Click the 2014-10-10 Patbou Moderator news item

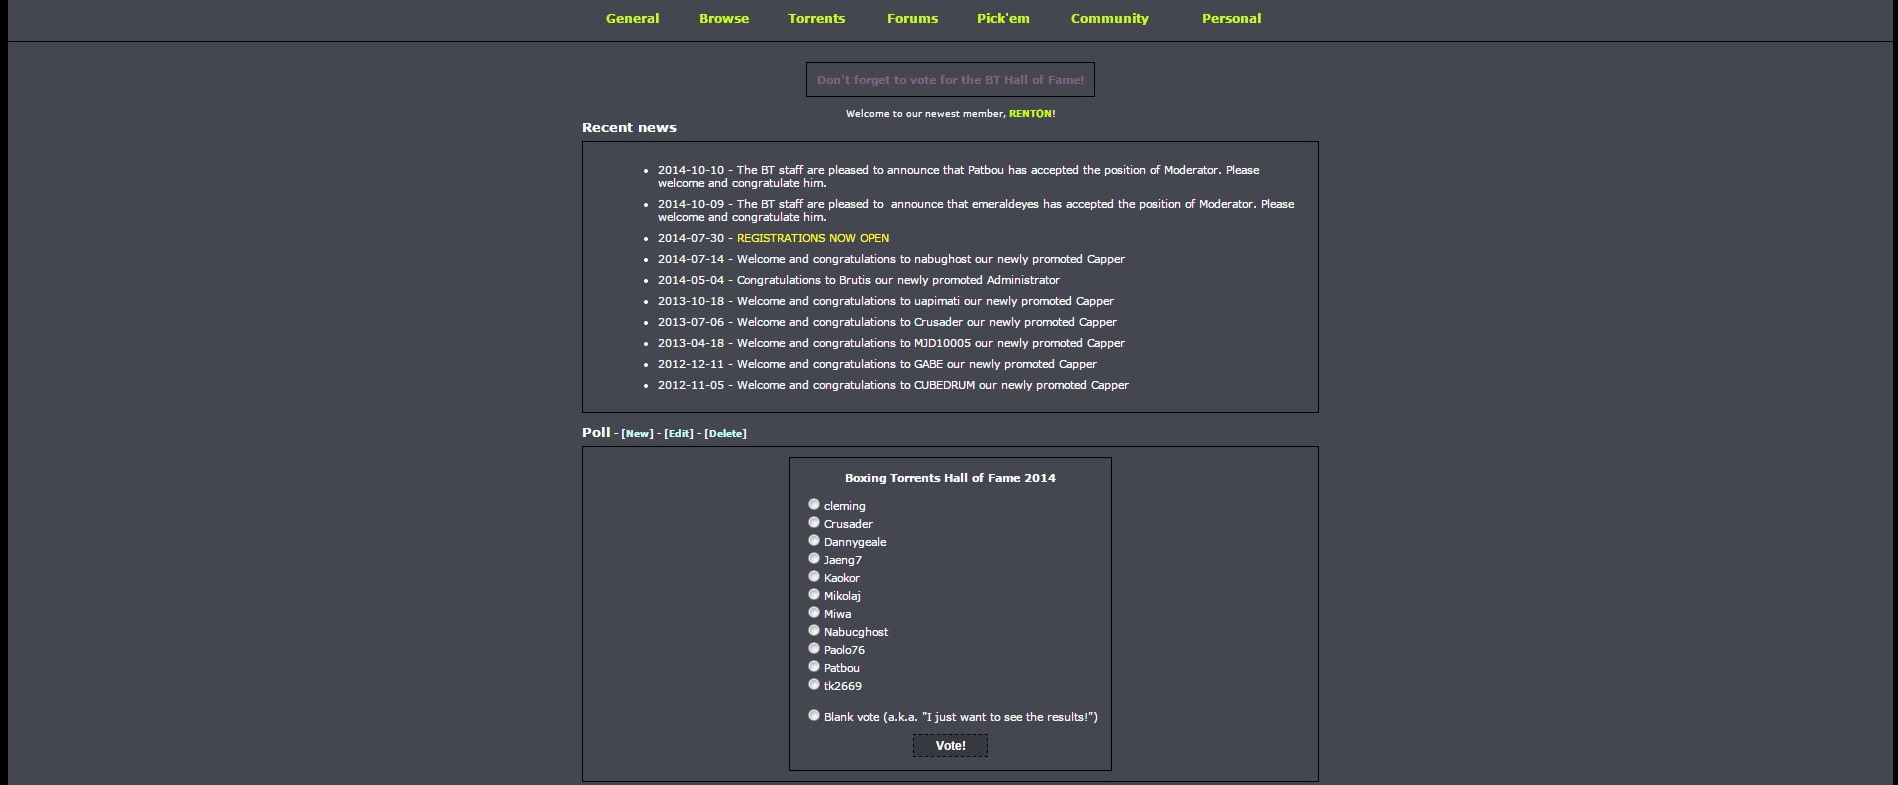coord(958,177)
